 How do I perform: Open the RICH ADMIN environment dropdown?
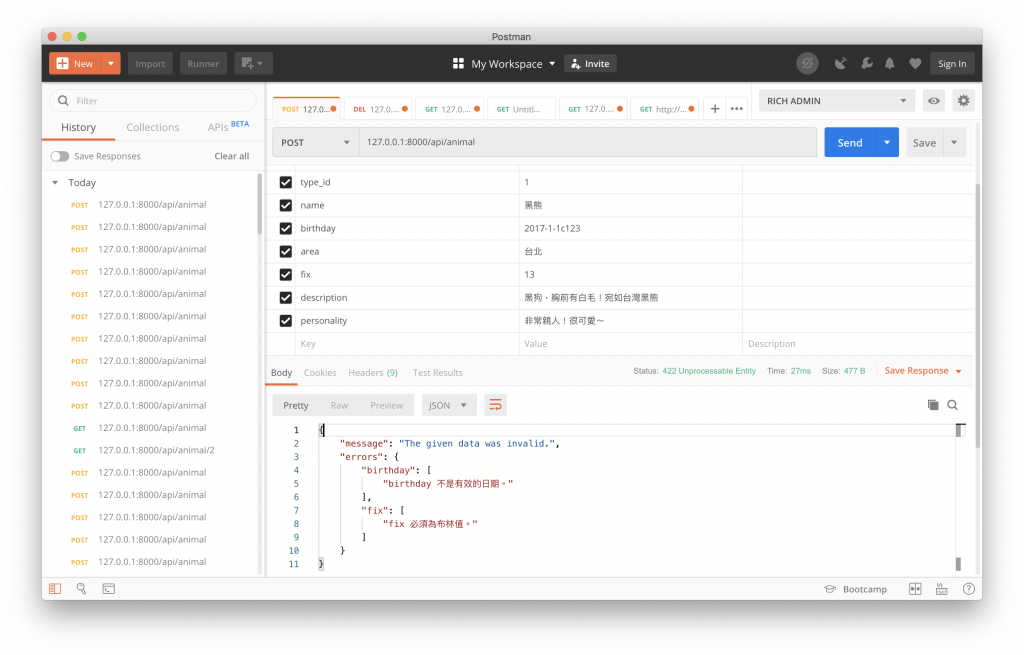point(837,101)
